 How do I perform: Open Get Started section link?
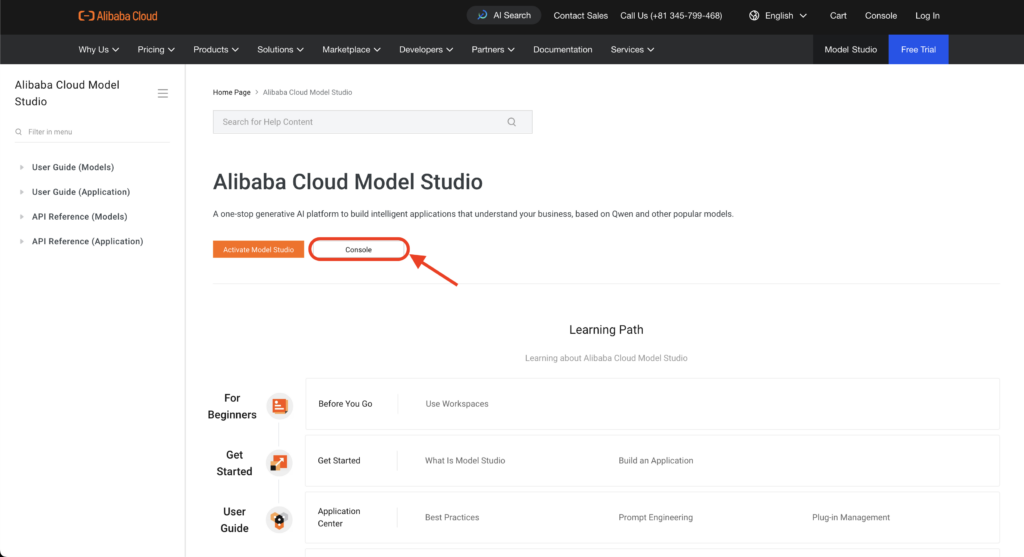[x=338, y=460]
